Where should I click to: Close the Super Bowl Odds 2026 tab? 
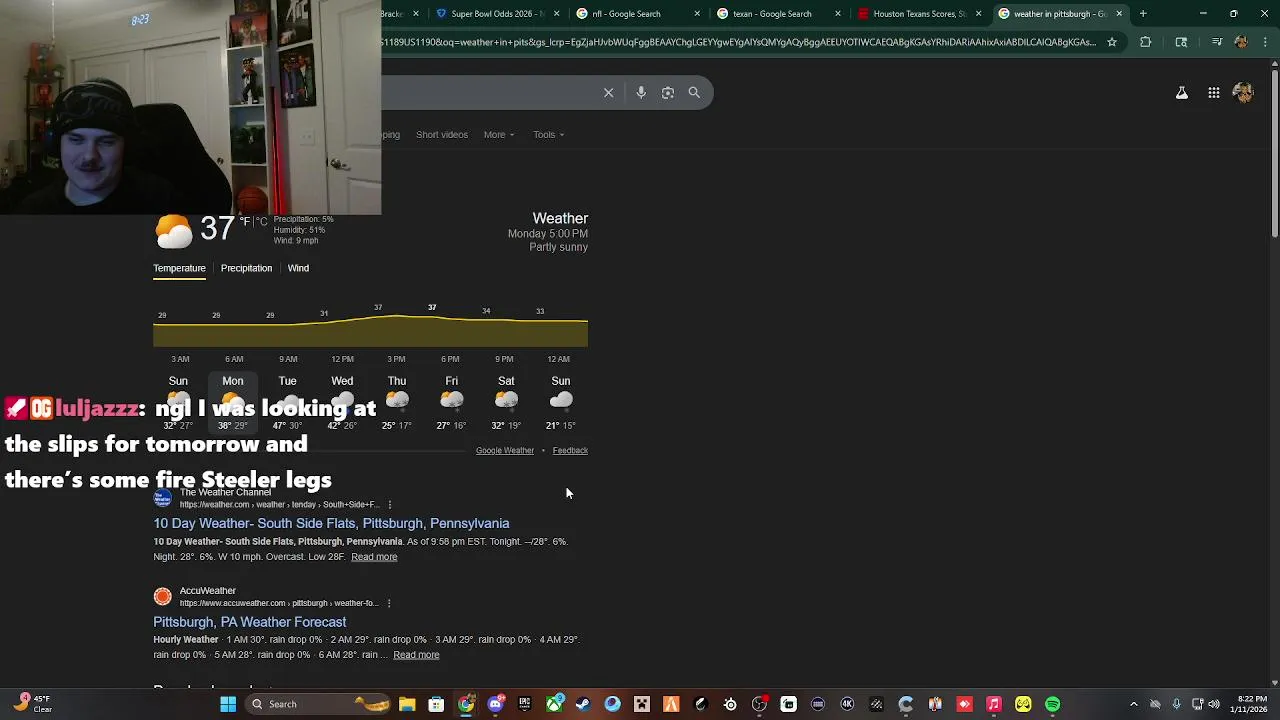(557, 14)
